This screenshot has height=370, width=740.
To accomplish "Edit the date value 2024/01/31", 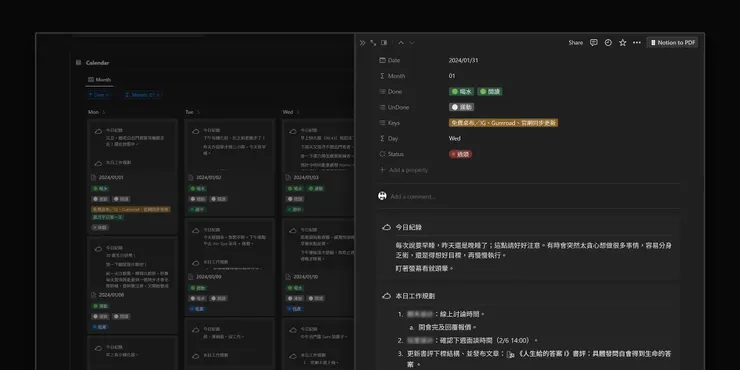I will [x=463, y=60].
